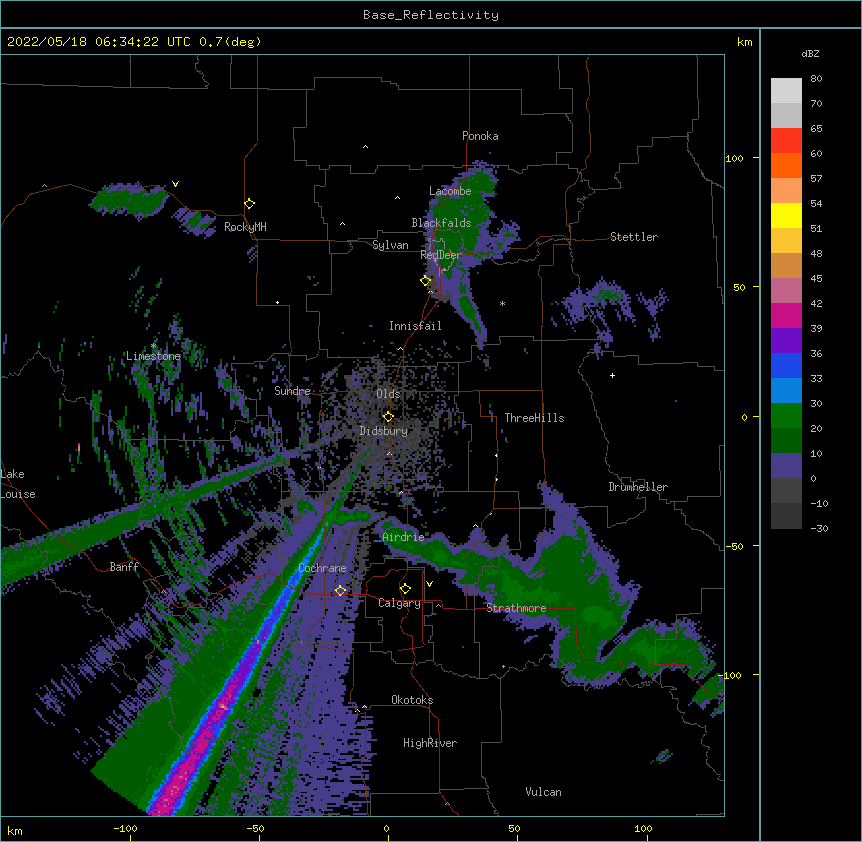Click the 36 dBZ blue legend swatch
The height and width of the screenshot is (842, 862).
(786, 365)
